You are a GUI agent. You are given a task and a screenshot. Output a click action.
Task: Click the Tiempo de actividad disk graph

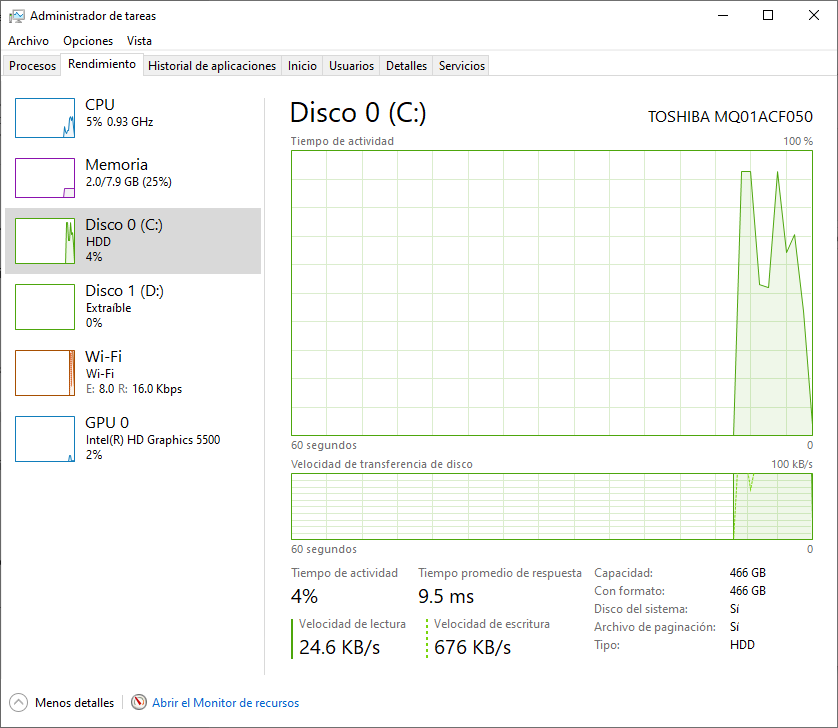coord(551,292)
